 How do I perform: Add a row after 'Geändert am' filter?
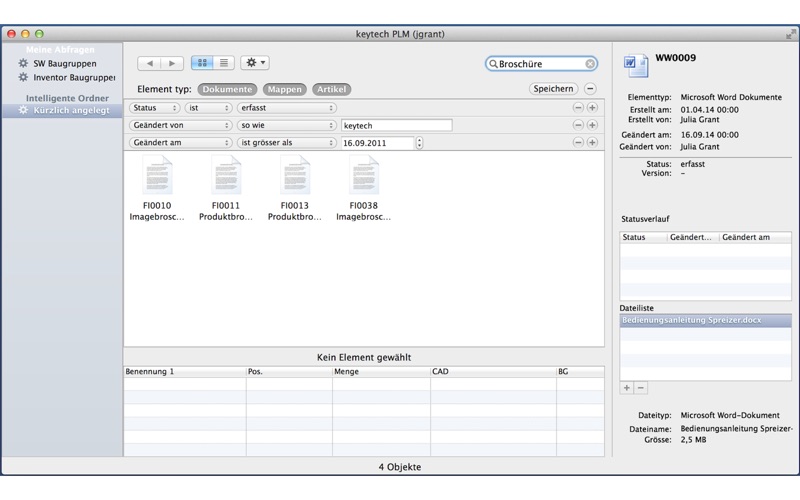click(x=592, y=142)
